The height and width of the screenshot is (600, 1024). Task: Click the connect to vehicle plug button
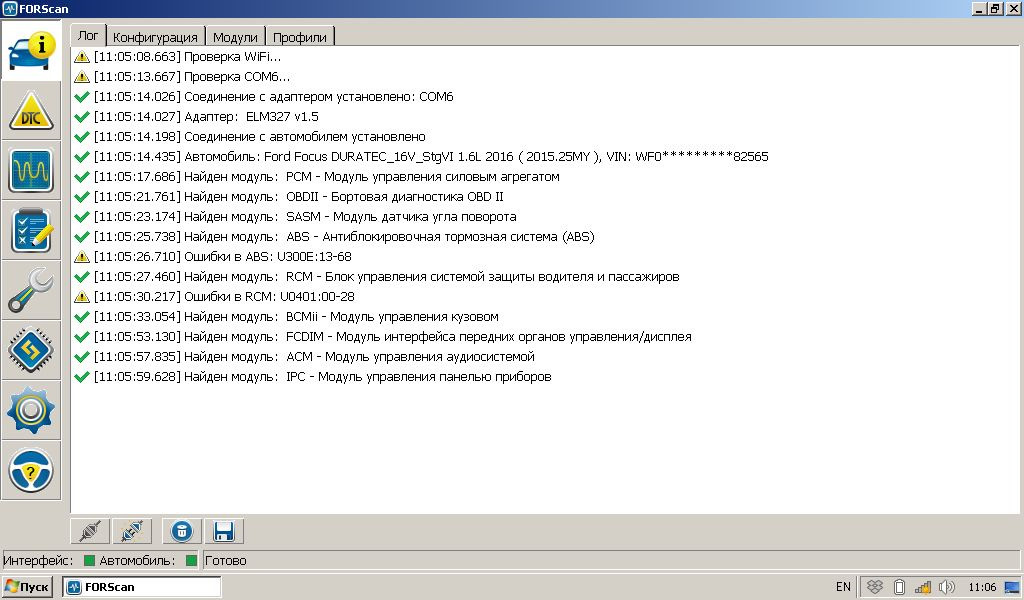pos(90,531)
